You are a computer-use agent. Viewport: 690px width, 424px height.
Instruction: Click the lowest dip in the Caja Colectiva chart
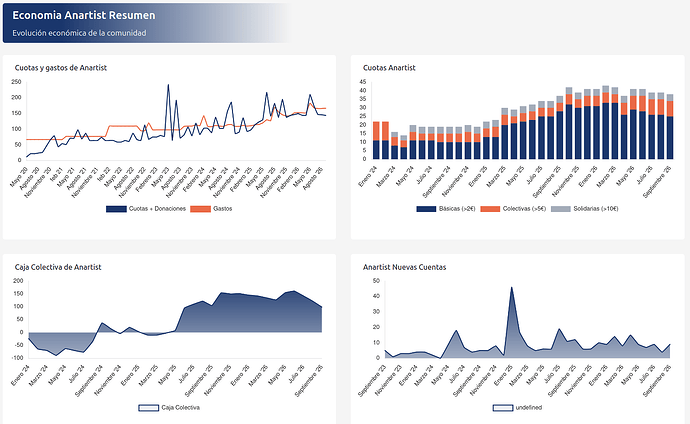(56, 355)
